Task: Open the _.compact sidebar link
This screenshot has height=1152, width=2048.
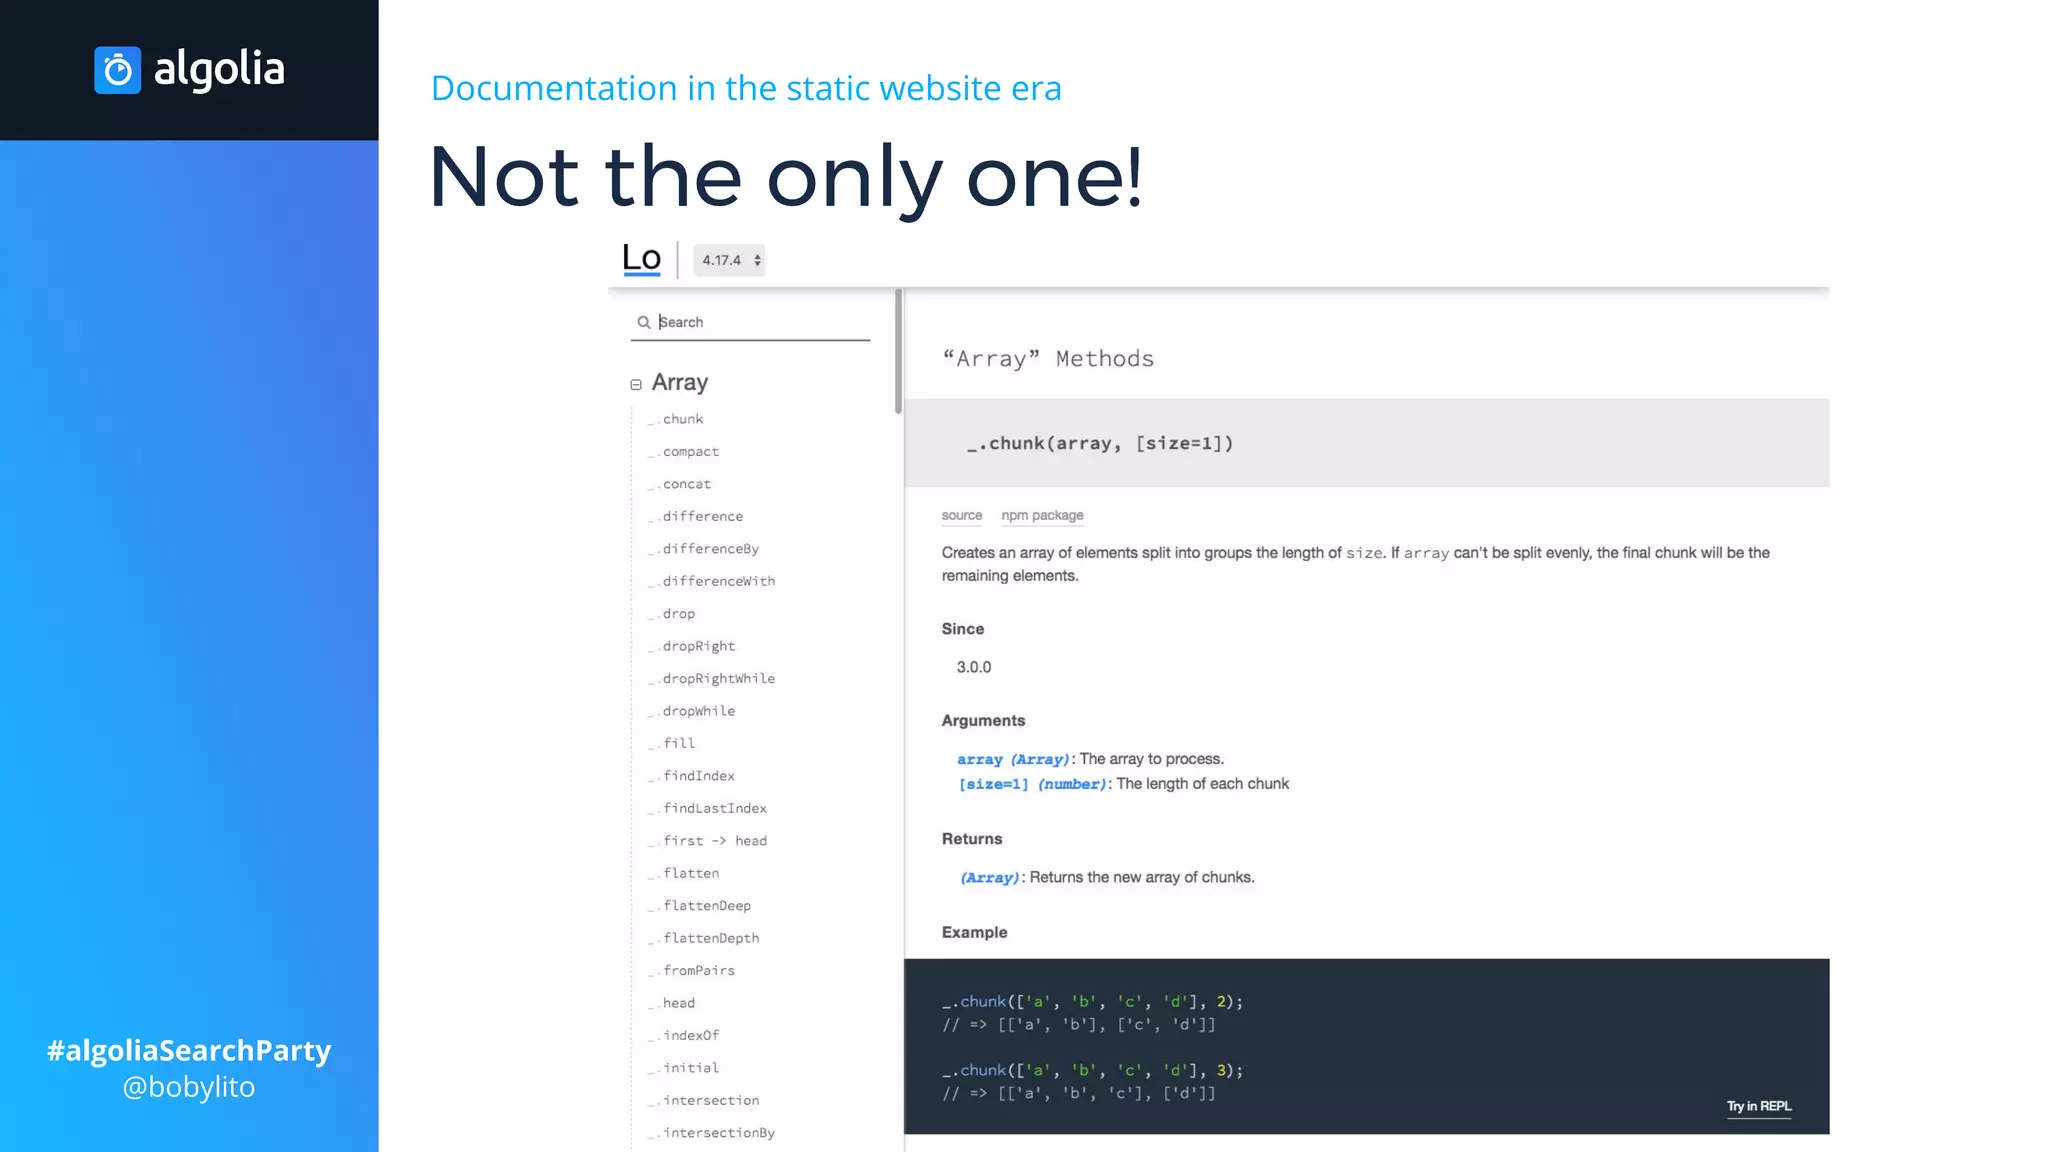Action: 684,452
